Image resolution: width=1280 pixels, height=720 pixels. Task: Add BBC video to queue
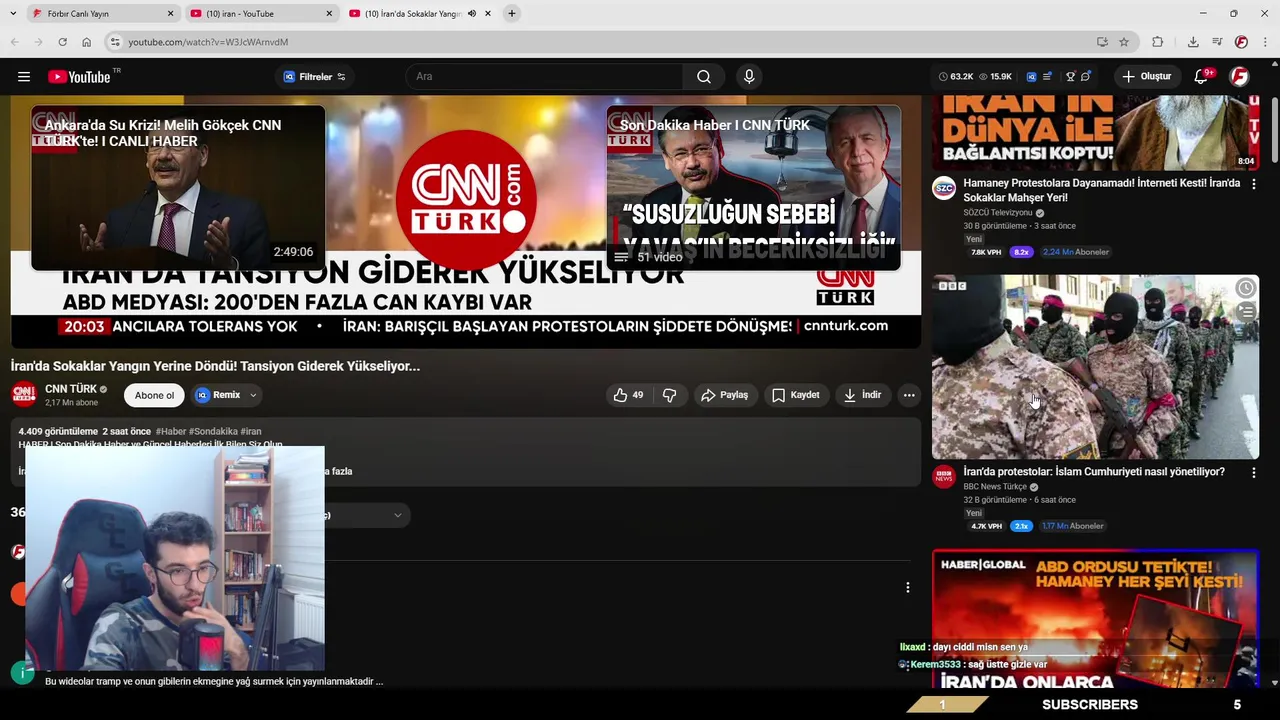coord(1245,312)
